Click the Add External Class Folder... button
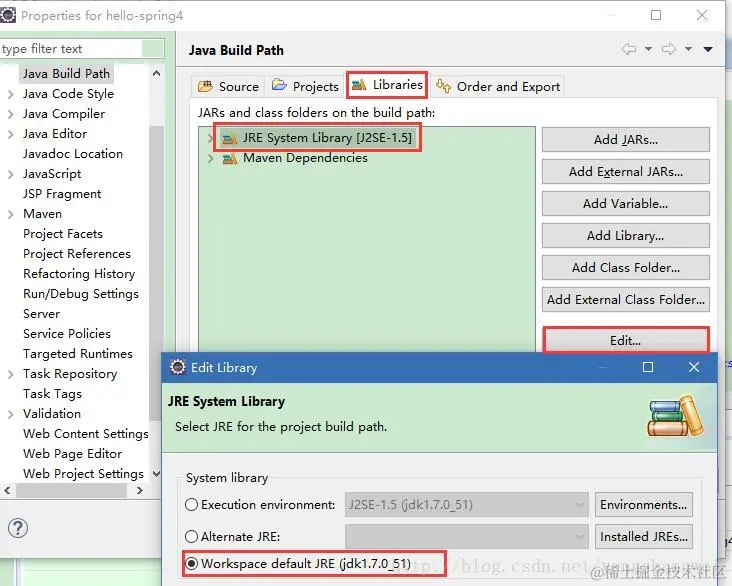This screenshot has height=586, width=732. click(x=626, y=299)
